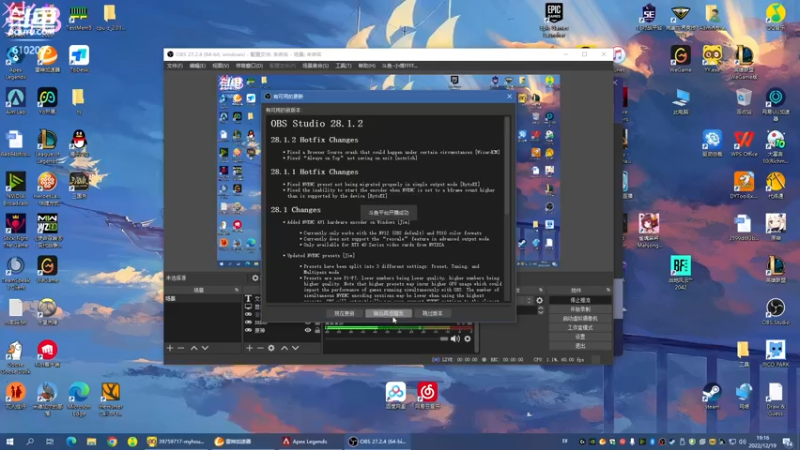Open Epic Games Launcher desktop icon
This screenshot has width=800, height=450.
click(x=554, y=20)
